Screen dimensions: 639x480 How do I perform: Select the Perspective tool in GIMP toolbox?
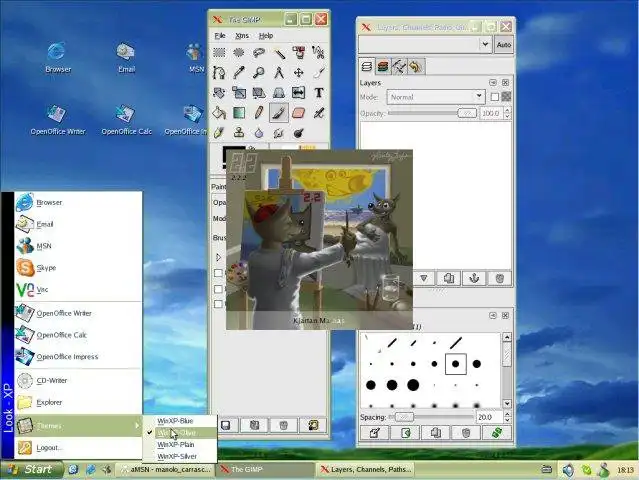point(279,92)
